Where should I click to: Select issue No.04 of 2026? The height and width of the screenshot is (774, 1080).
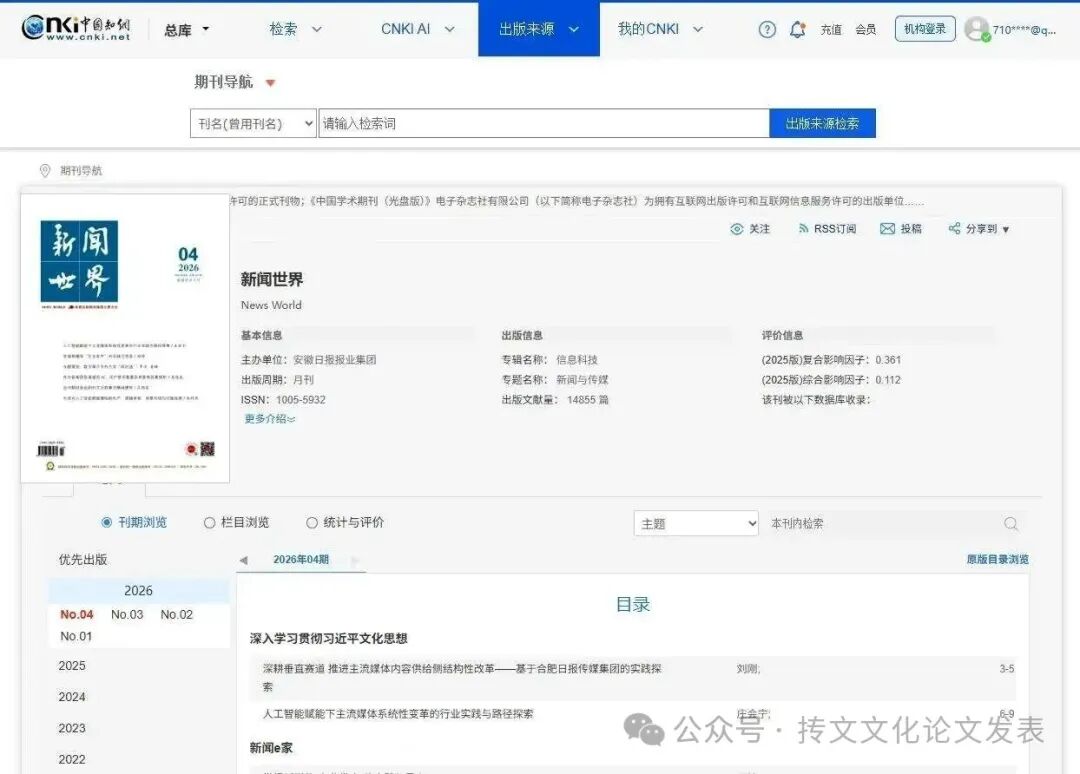(x=76, y=614)
